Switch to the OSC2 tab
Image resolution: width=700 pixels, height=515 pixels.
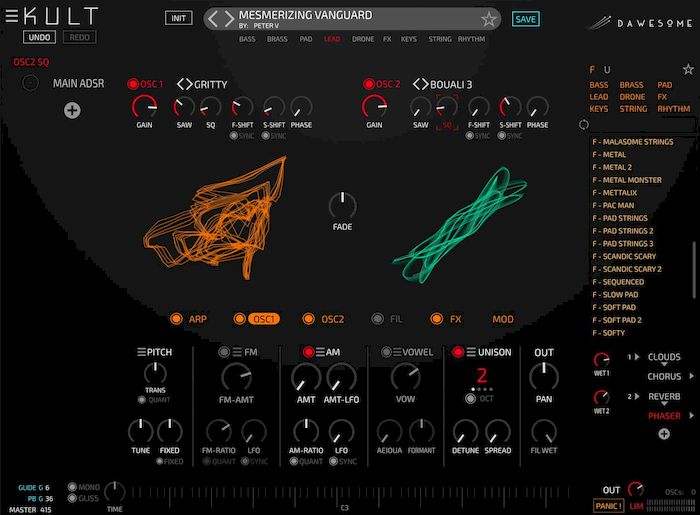(333, 319)
